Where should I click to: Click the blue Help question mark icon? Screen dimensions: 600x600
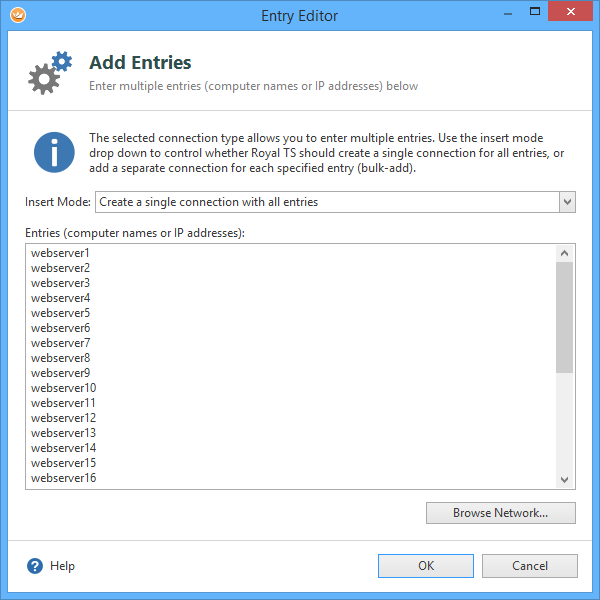coord(35,566)
